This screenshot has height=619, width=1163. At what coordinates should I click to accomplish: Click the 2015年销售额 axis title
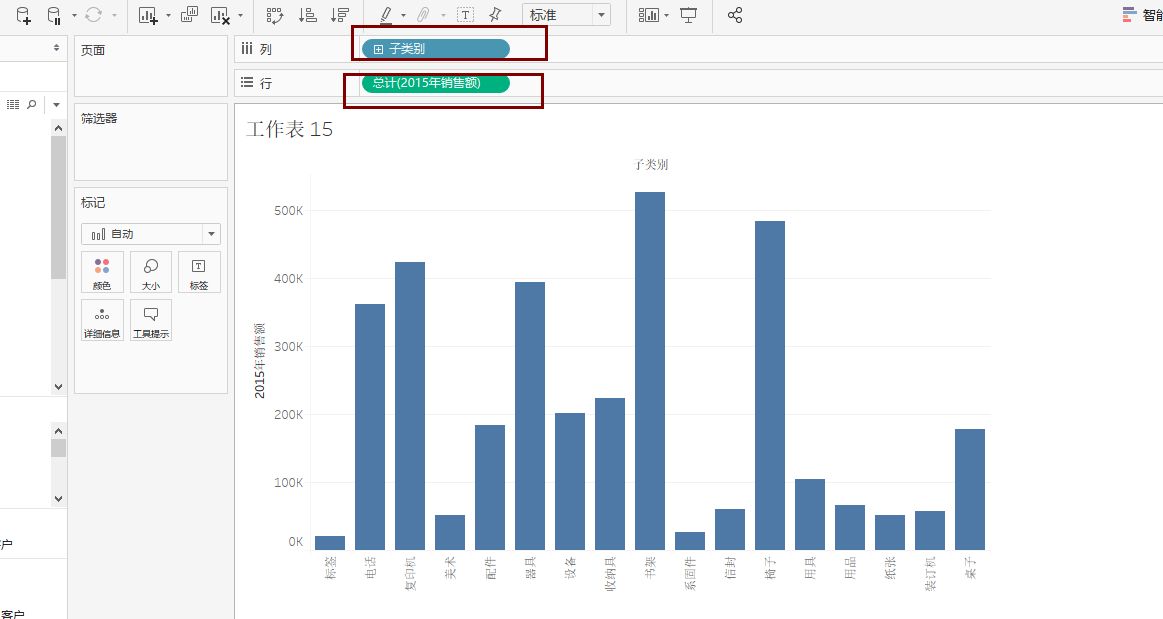pos(259,361)
